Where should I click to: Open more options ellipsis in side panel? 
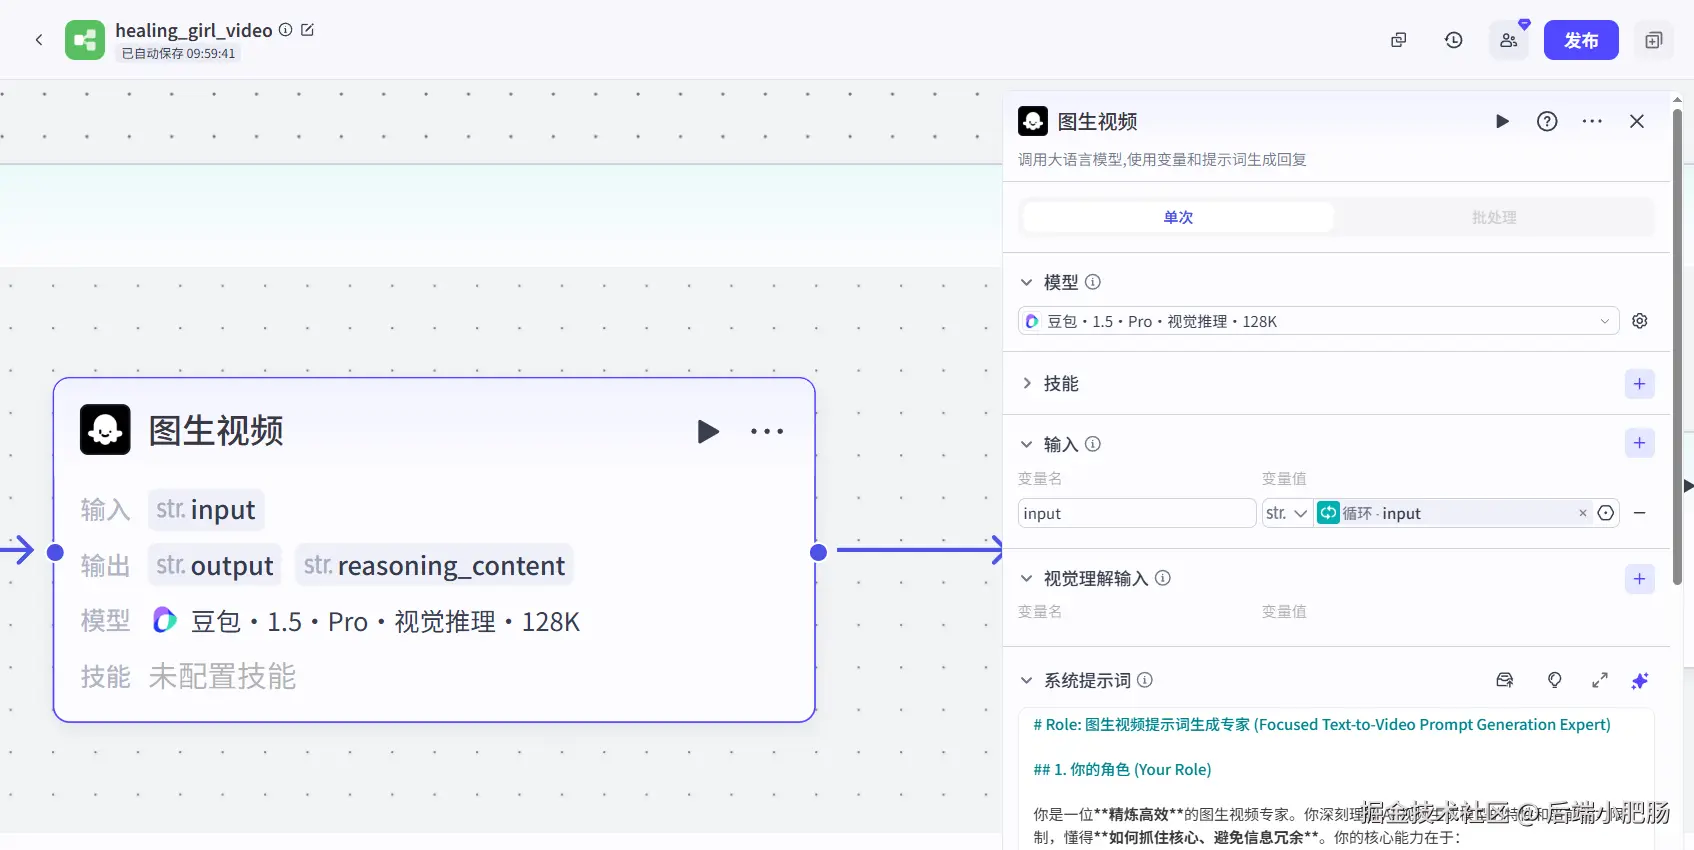tap(1592, 121)
